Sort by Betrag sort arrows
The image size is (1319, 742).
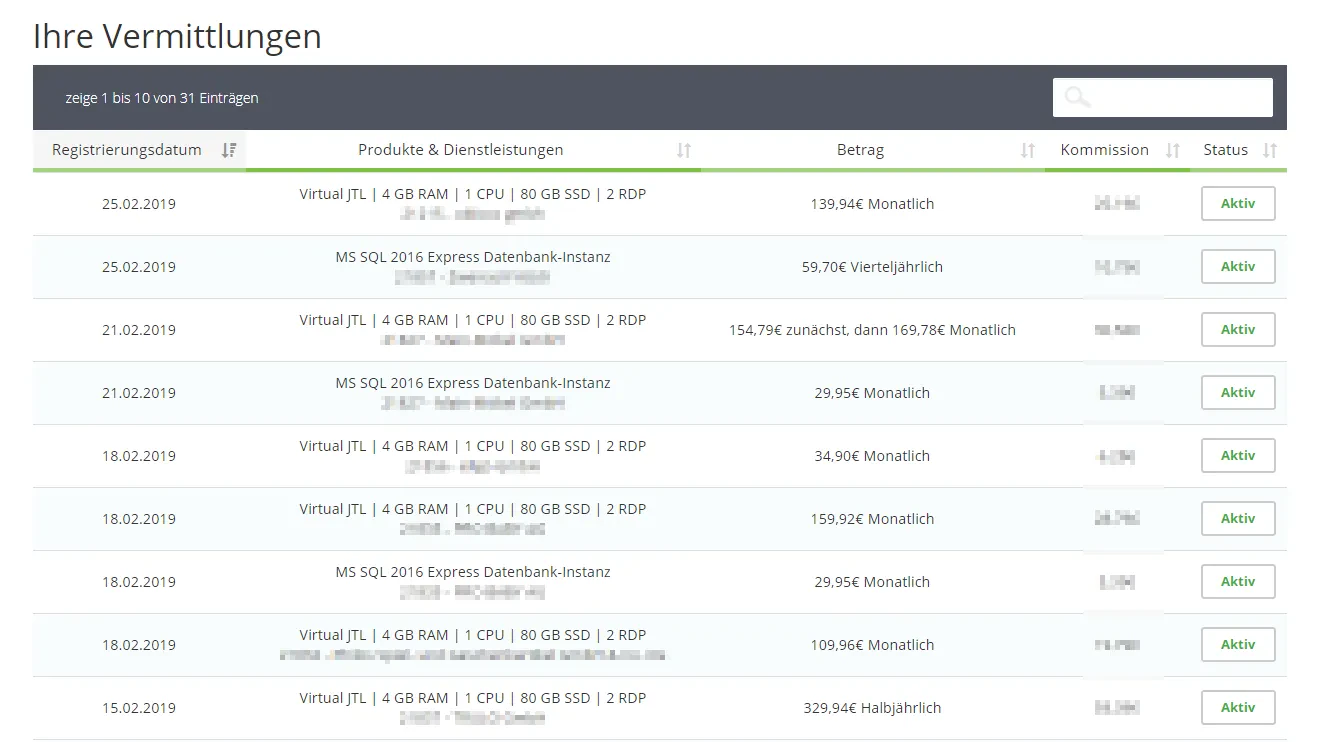tap(1027, 150)
